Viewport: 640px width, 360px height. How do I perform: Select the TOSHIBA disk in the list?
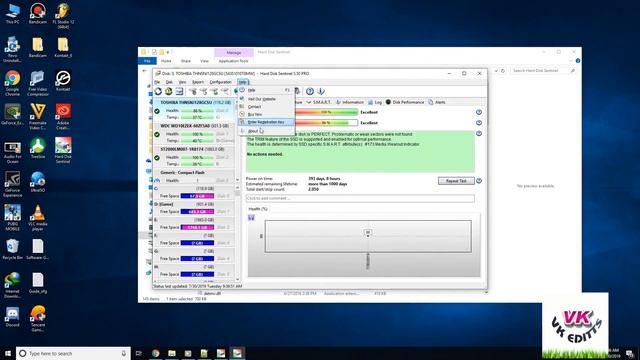click(x=195, y=110)
